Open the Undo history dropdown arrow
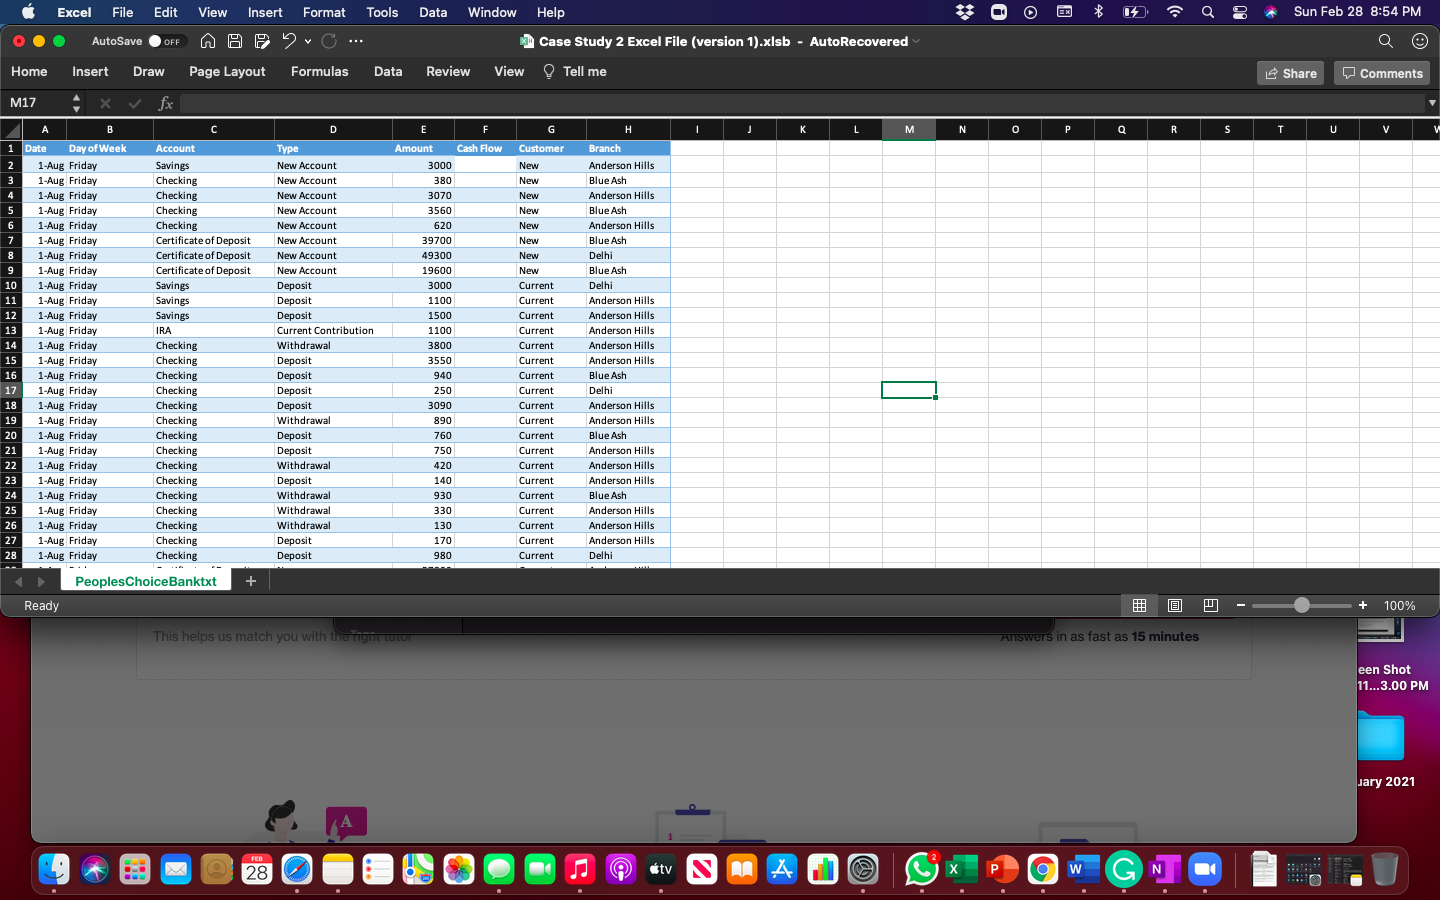This screenshot has height=900, width=1440. tap(306, 41)
